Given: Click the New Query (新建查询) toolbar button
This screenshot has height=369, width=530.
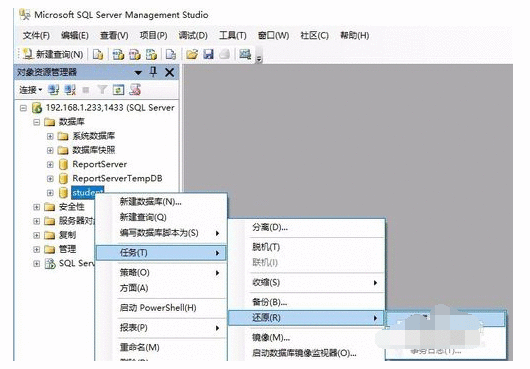Looking at the screenshot, I should point(53,54).
